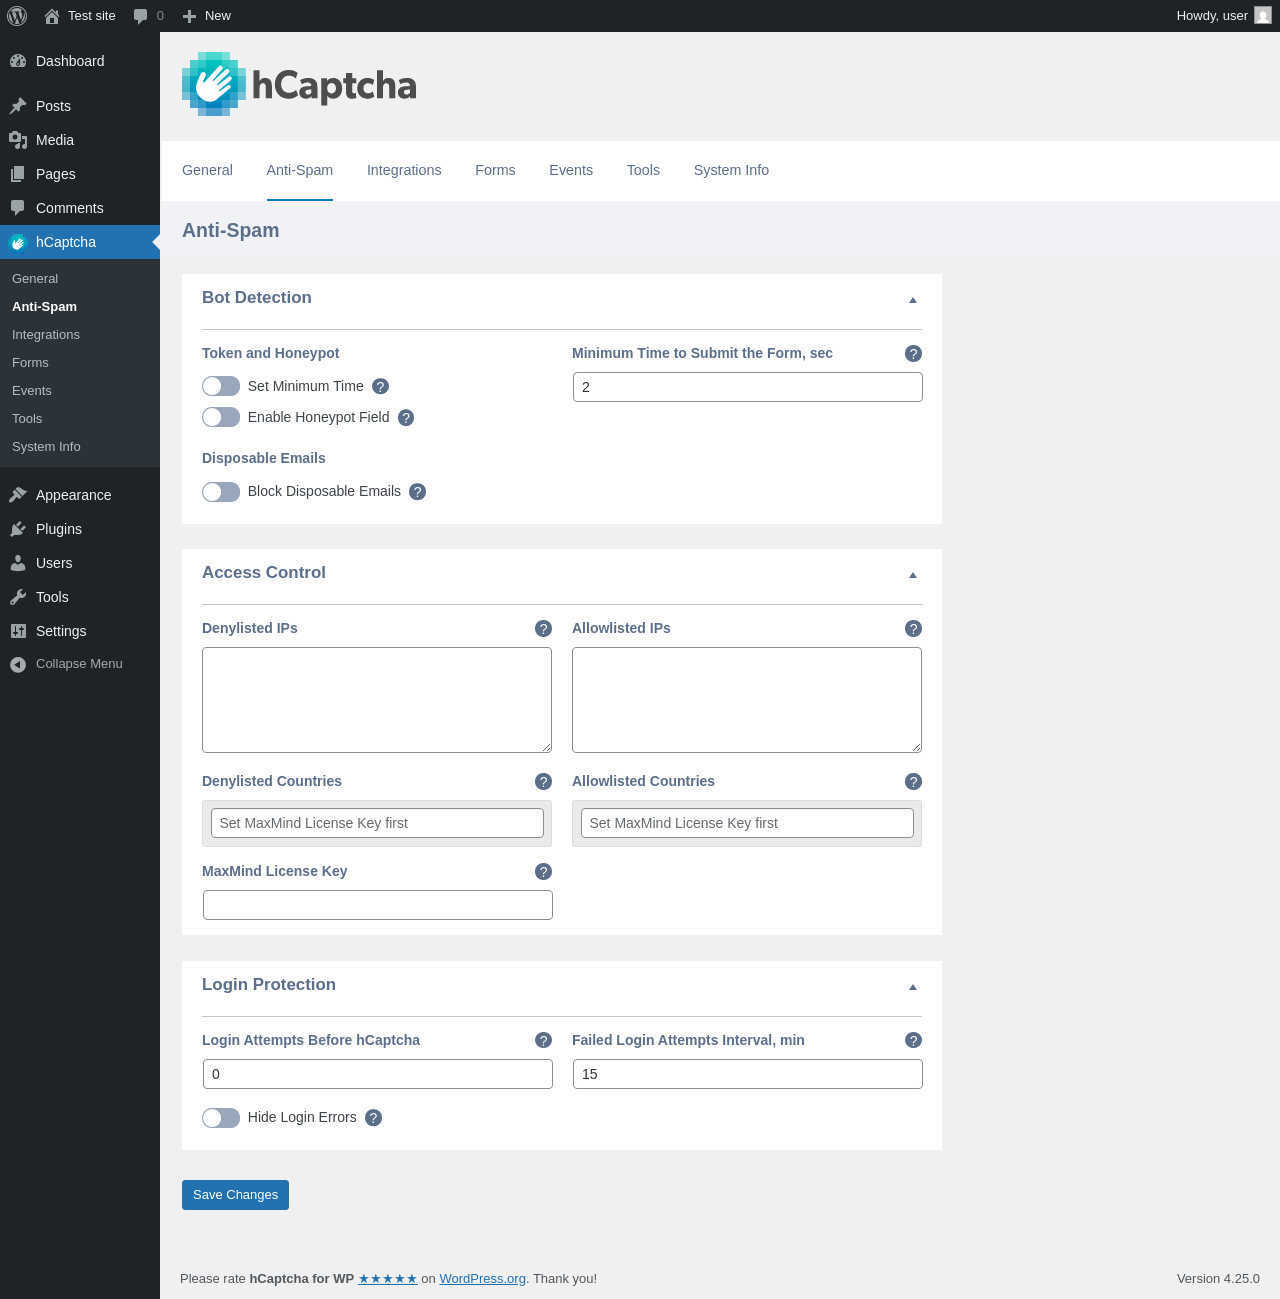Open help for MaxMind License Key

tap(543, 872)
